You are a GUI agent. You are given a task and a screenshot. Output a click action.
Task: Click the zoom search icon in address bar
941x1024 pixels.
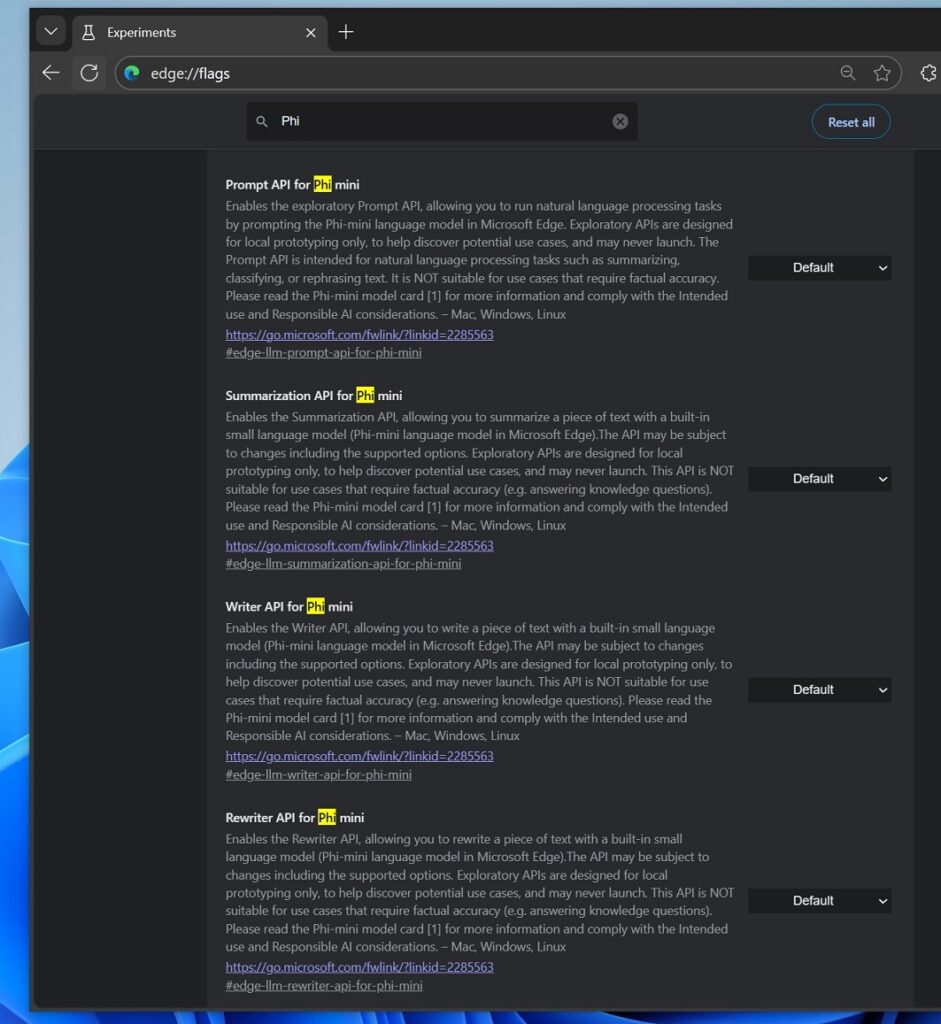click(848, 72)
